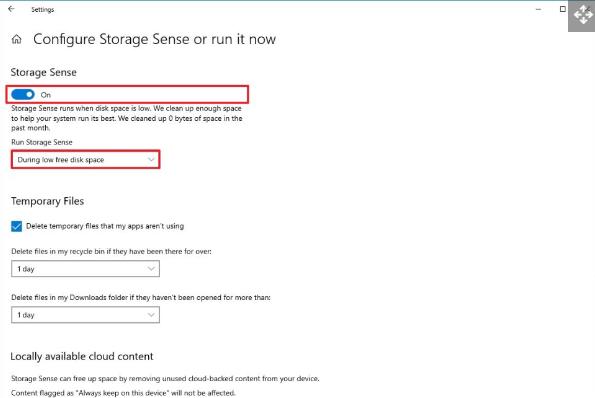Click the chevron in the Run Storage Sense dropdown
The height and width of the screenshot is (398, 595).
coord(151,160)
